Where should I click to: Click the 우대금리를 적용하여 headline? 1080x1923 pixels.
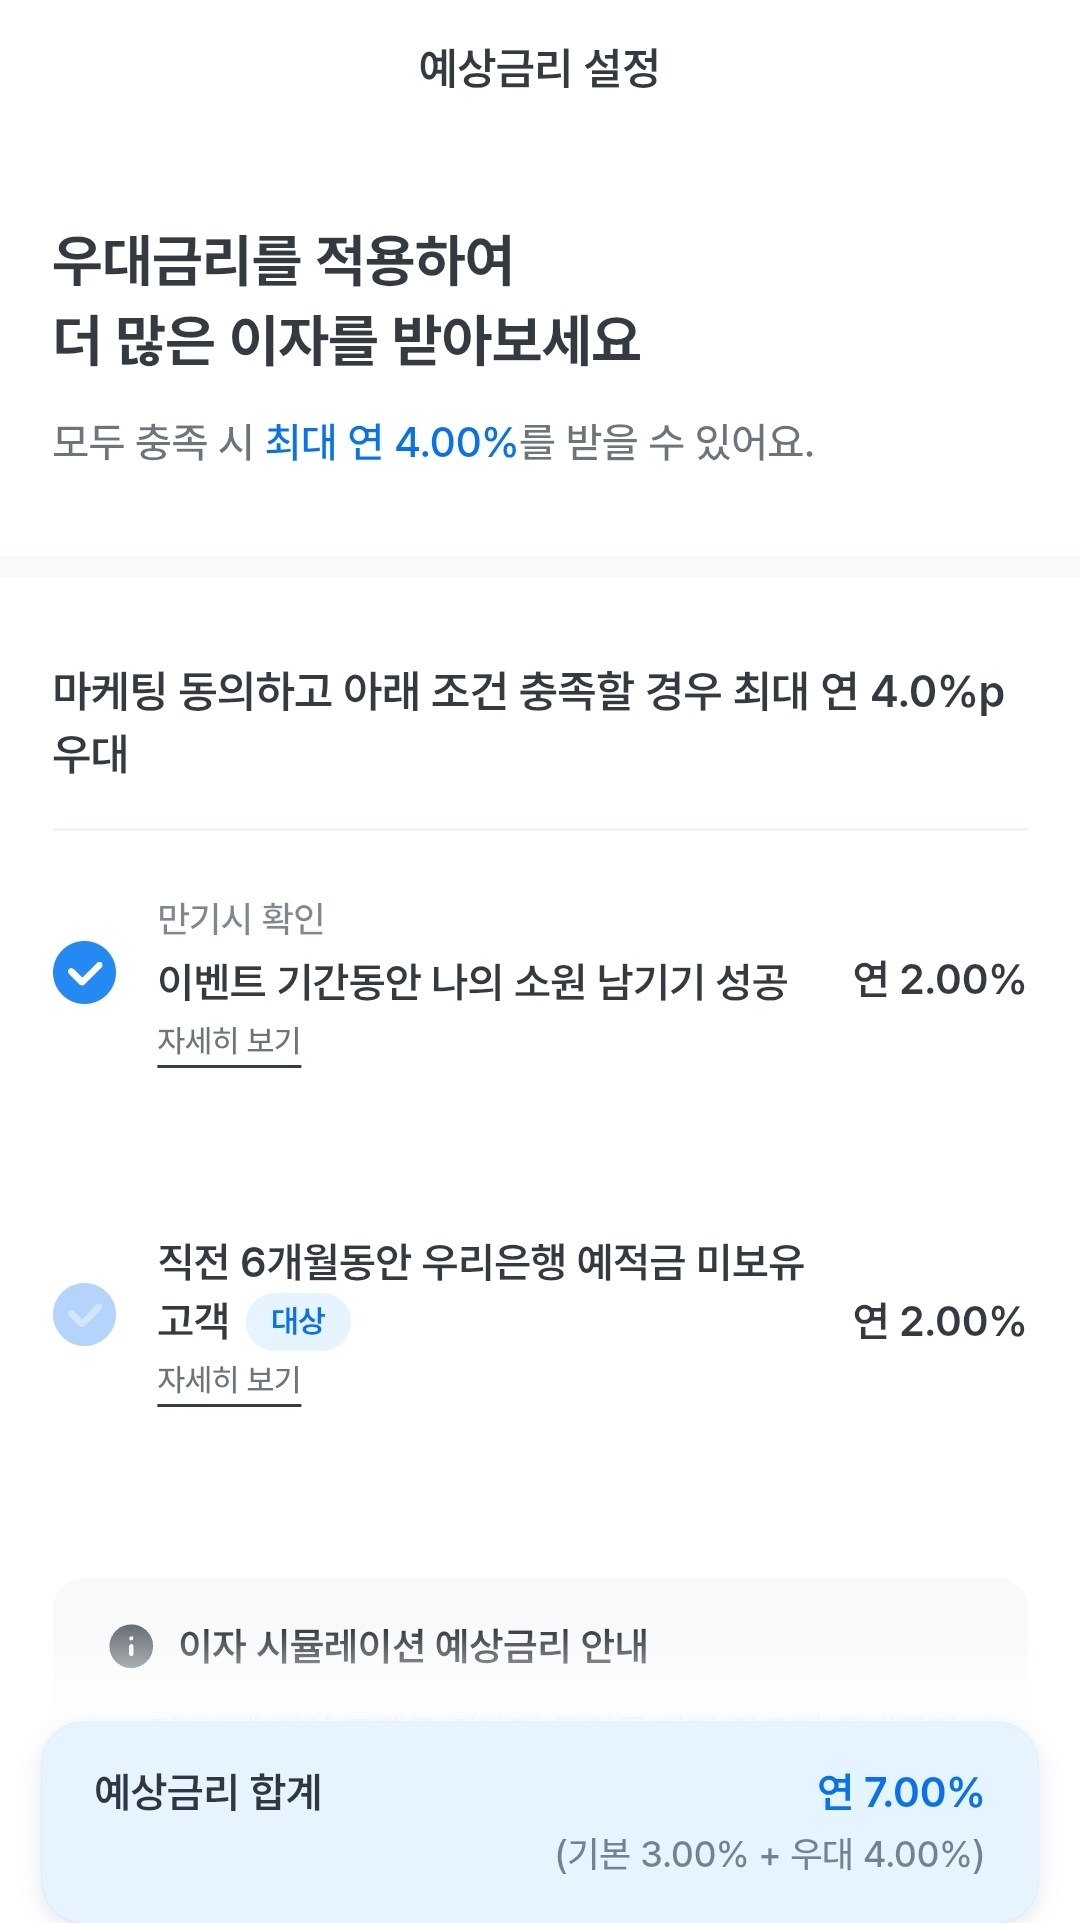[283, 262]
